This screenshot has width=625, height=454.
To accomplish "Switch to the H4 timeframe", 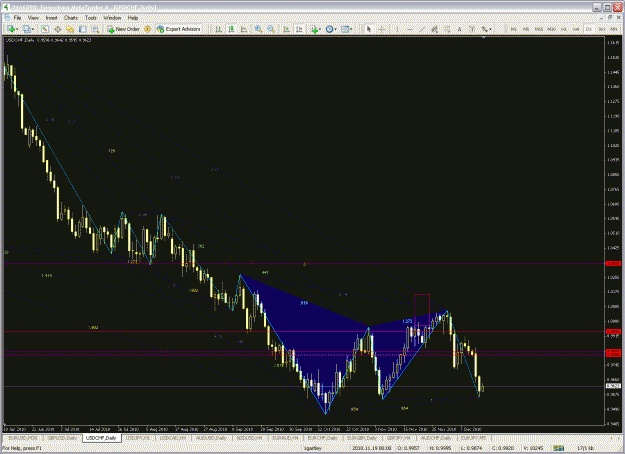I will pyautogui.click(x=576, y=29).
